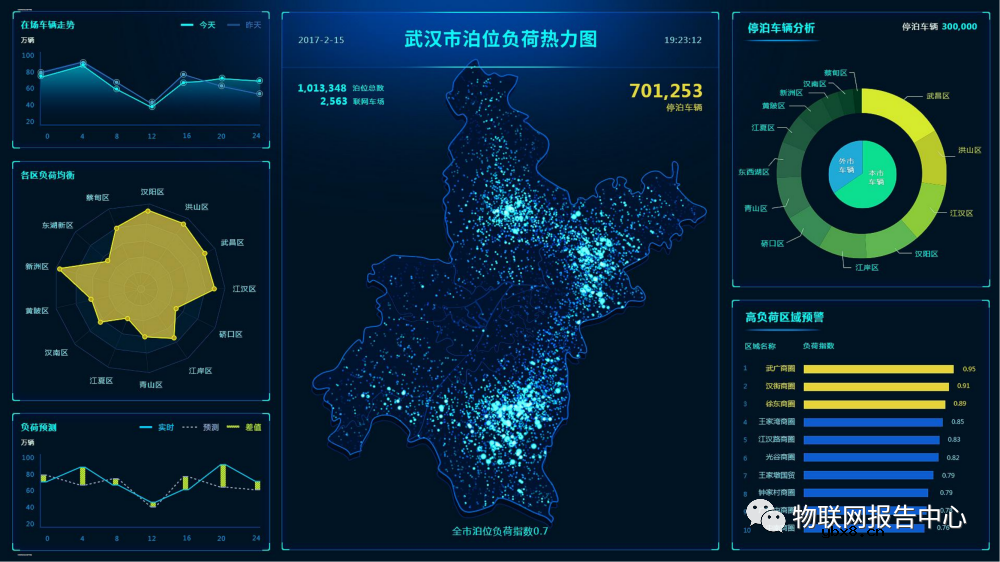The image size is (1000, 562).
Task: Select the 外市车辆 blue pie slice
Action: point(845,165)
